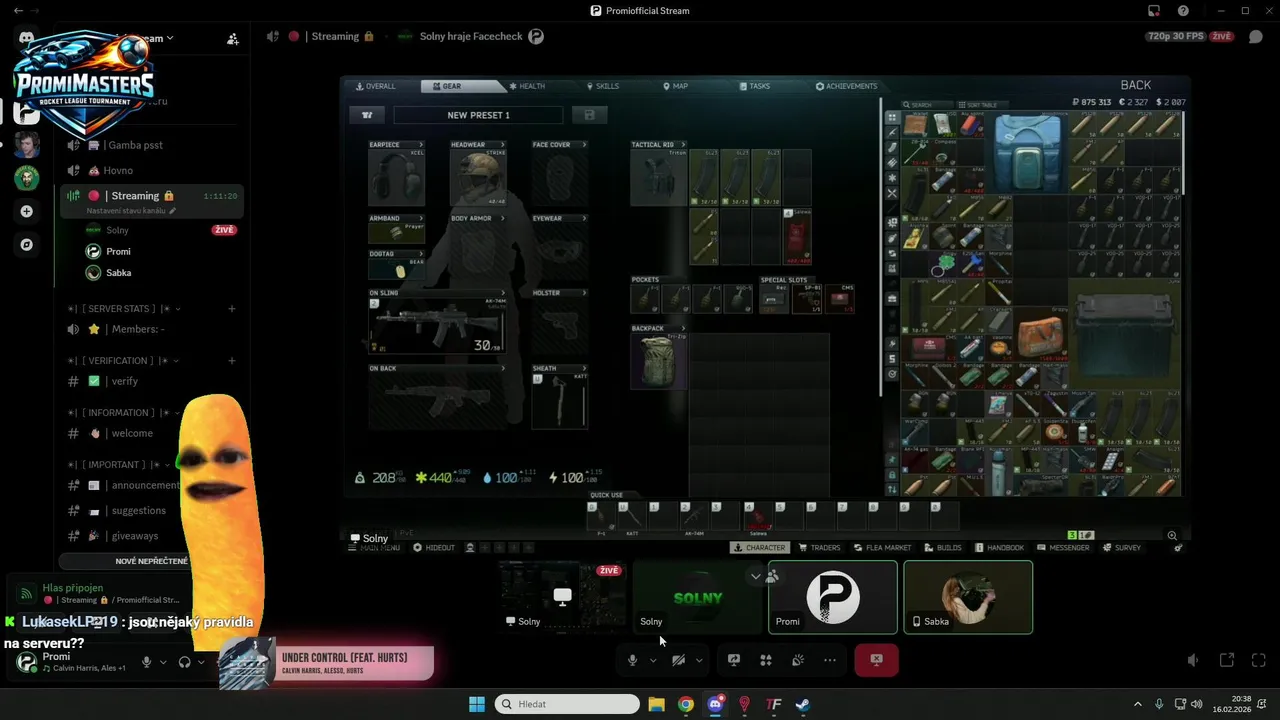Open the chat bubble icon in header
The height and width of the screenshot is (720, 1280).
tap(1256, 37)
